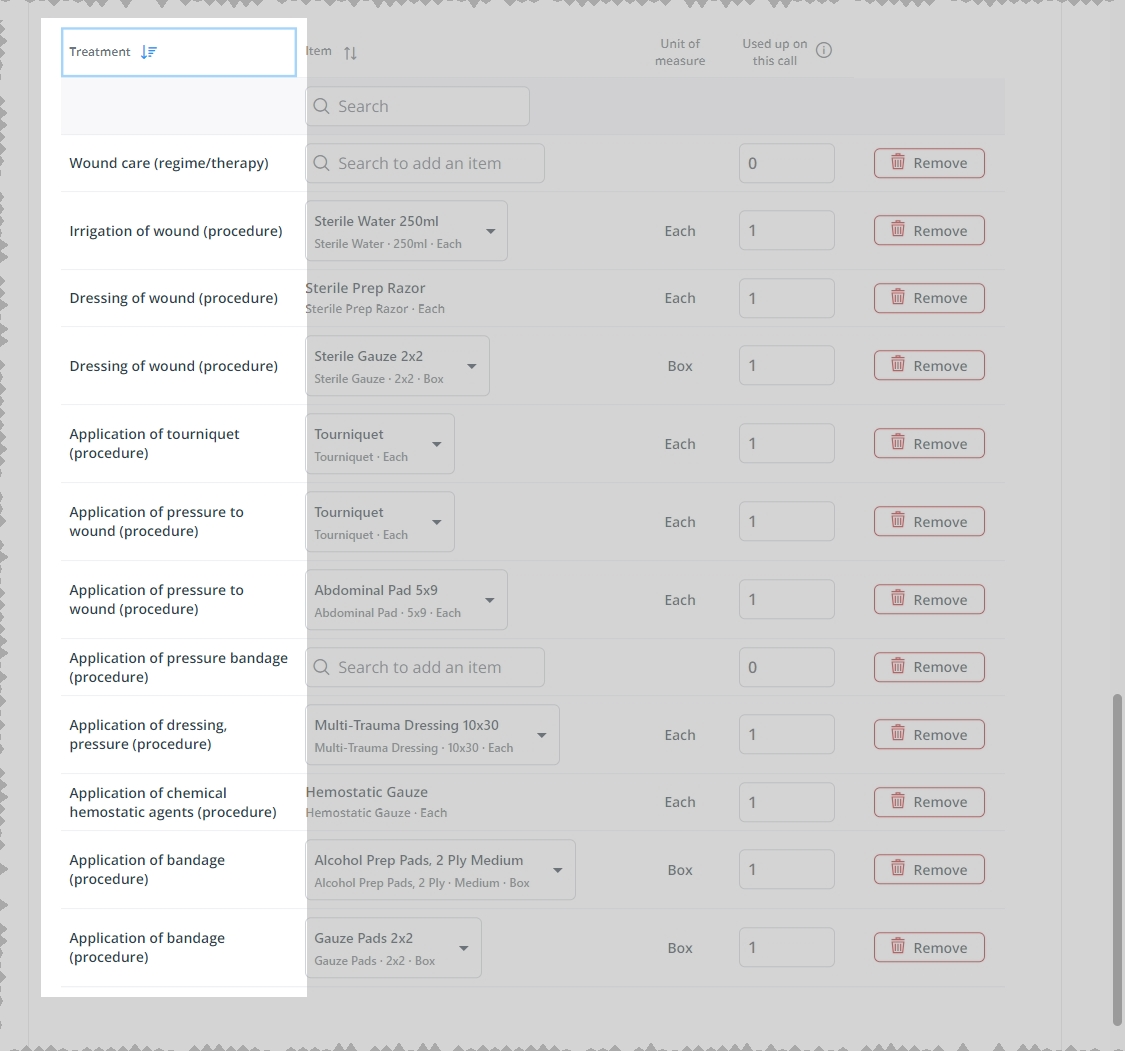Image resolution: width=1125 pixels, height=1051 pixels.
Task: Edit used quantity for Abdominal Pad 5x9
Action: tap(787, 599)
